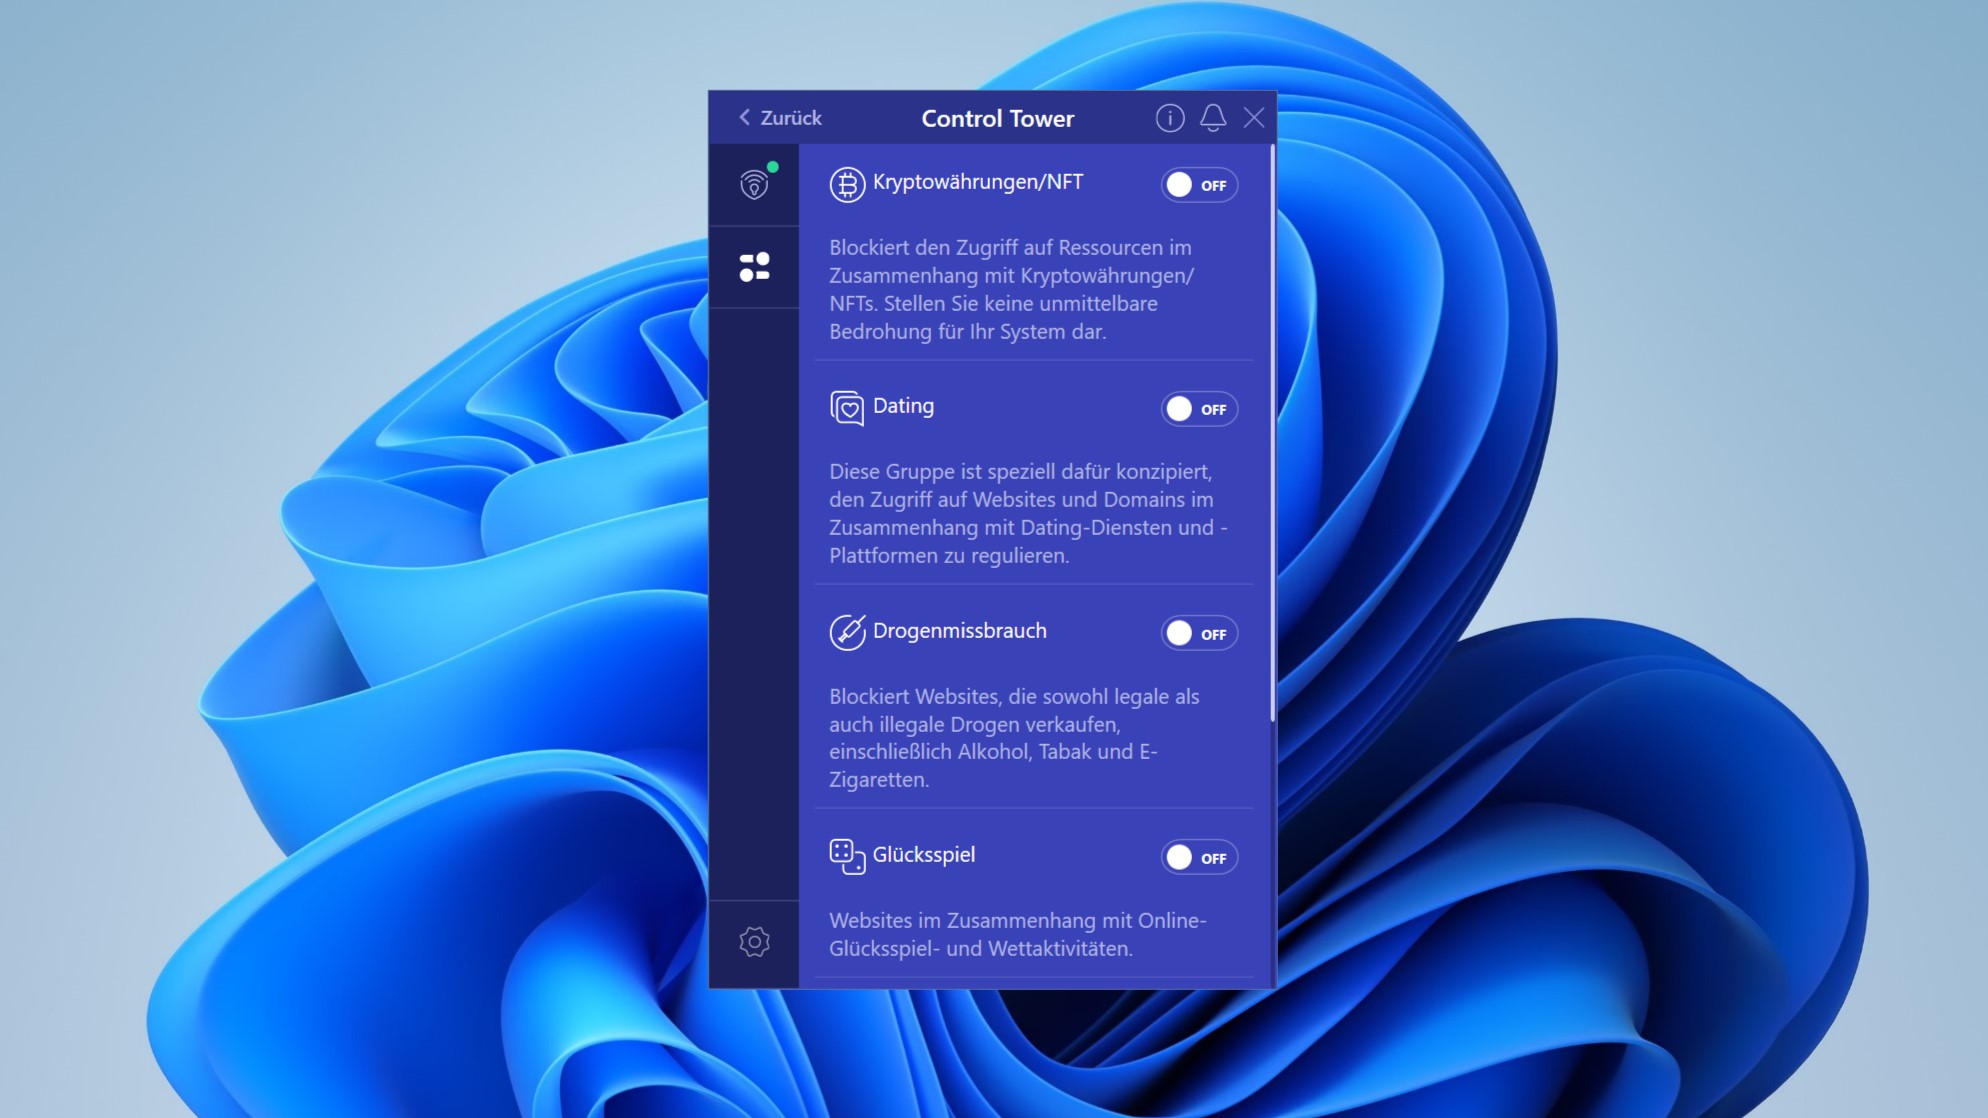1988x1118 pixels.
Task: Click the Kryptowährungen/NFT bitcoin icon
Action: (847, 185)
